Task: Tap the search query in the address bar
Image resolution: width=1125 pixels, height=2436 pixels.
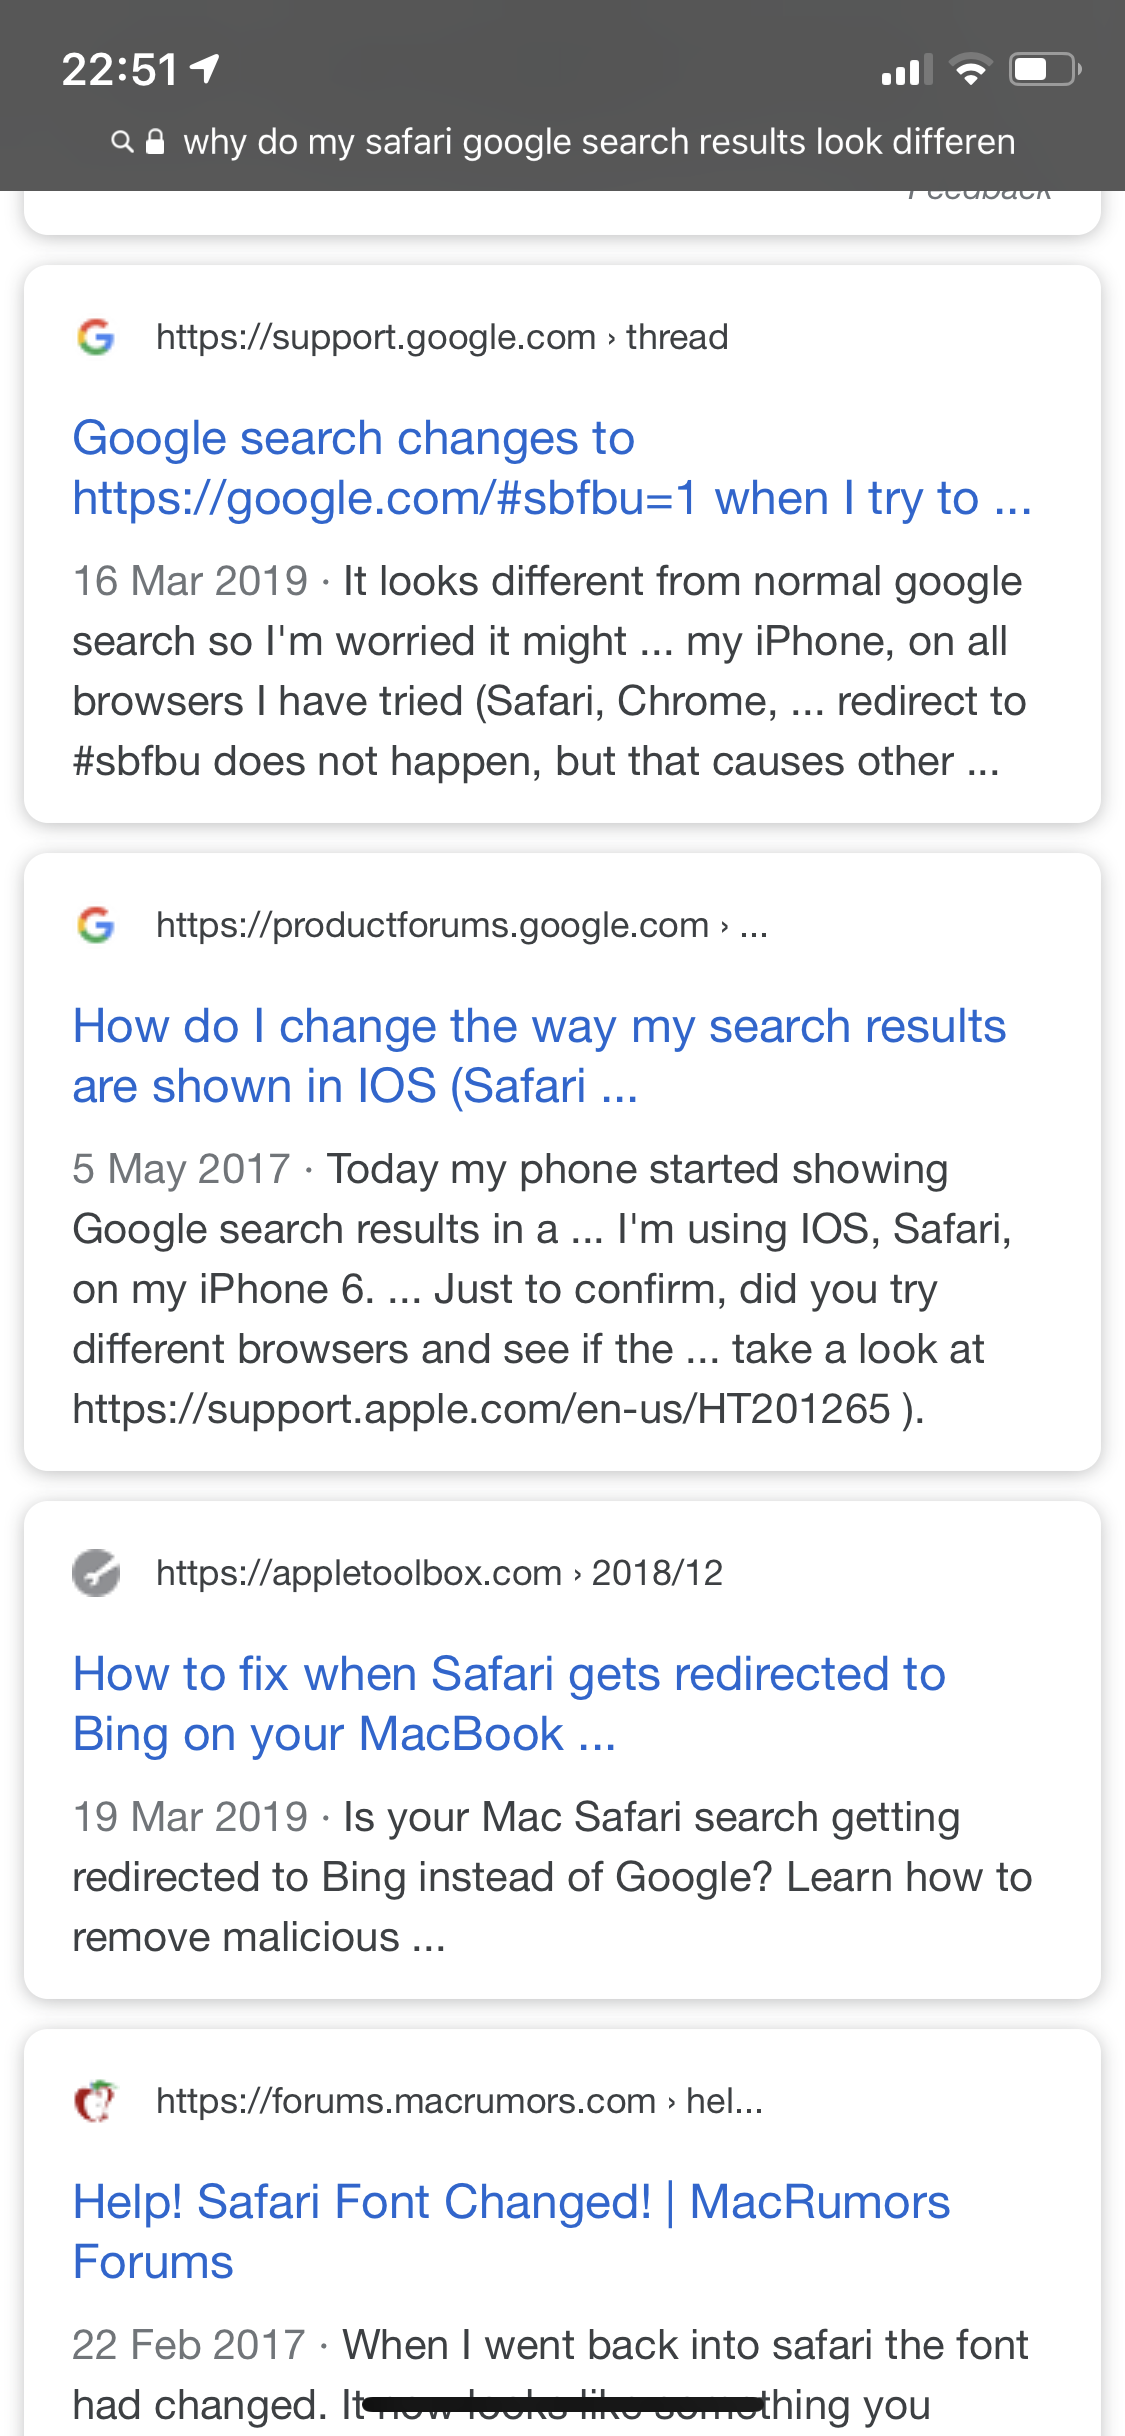Action: pos(598,142)
